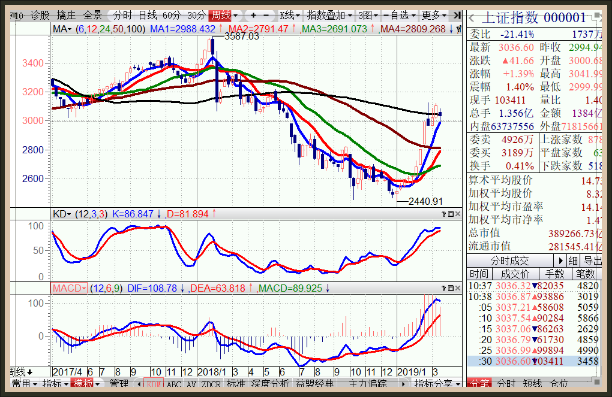Switch to 日线 daily chart period
The height and width of the screenshot is (397, 612).
[148, 15]
